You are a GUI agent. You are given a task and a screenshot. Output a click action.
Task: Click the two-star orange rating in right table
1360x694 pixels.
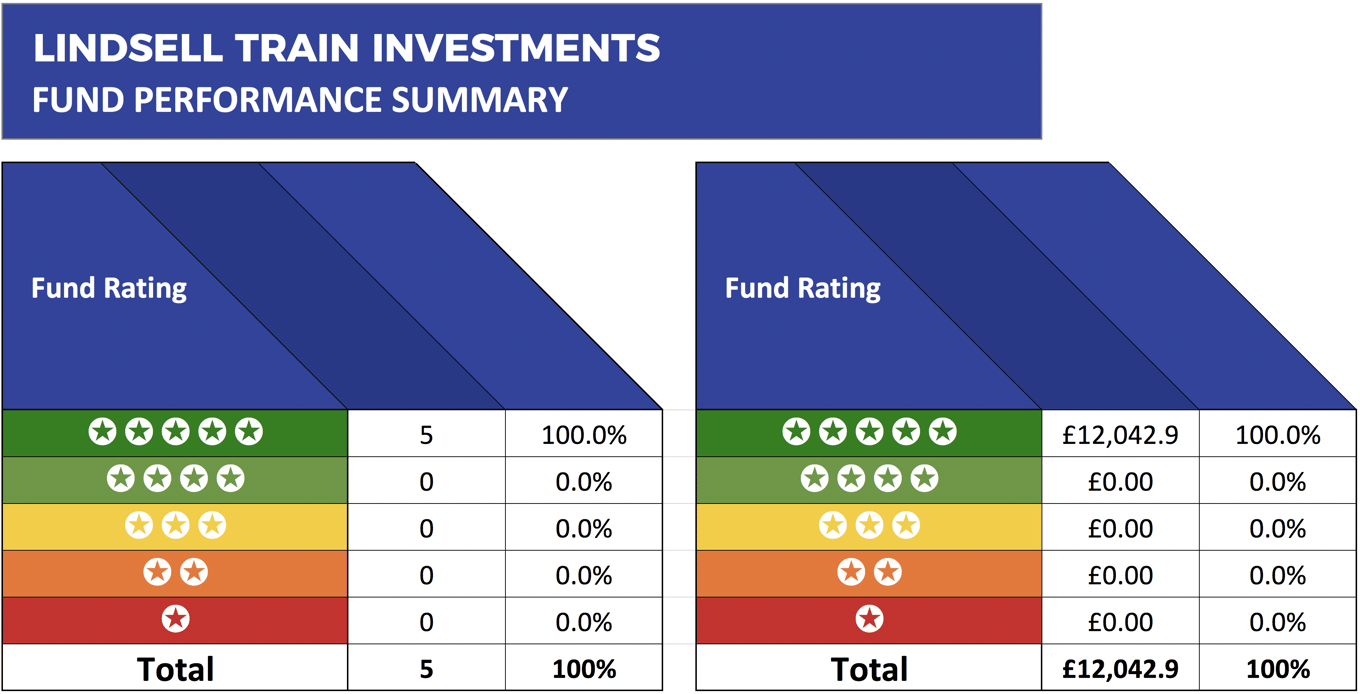(x=869, y=573)
